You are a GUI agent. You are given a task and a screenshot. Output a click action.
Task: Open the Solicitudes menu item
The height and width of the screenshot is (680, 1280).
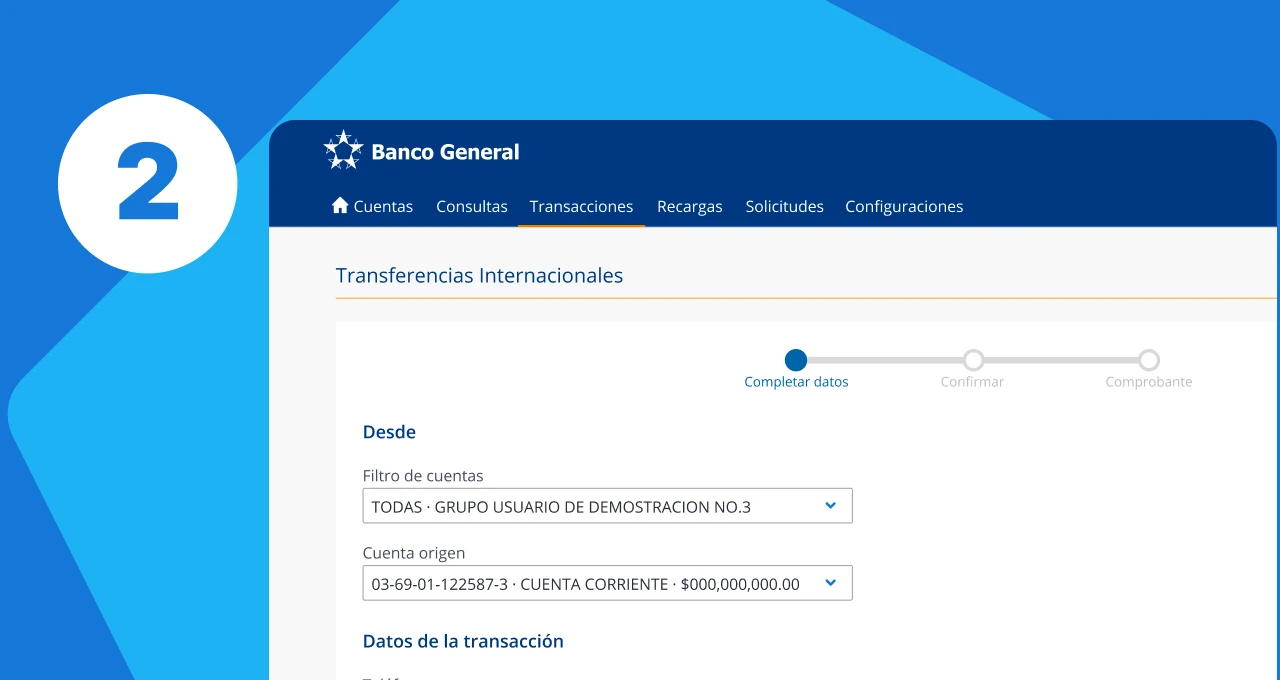click(784, 206)
